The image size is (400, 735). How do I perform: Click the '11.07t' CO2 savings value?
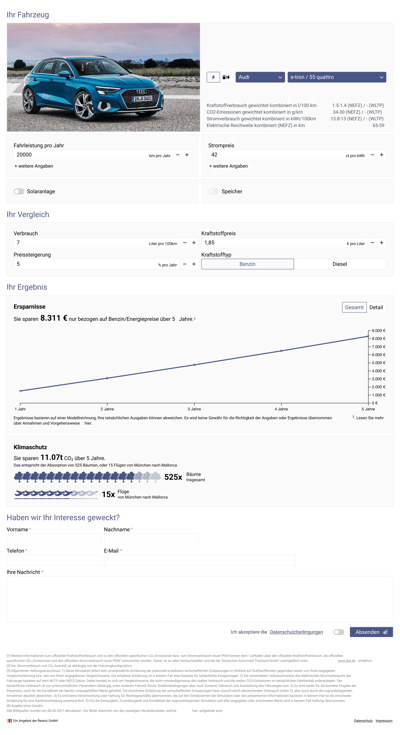(x=52, y=457)
